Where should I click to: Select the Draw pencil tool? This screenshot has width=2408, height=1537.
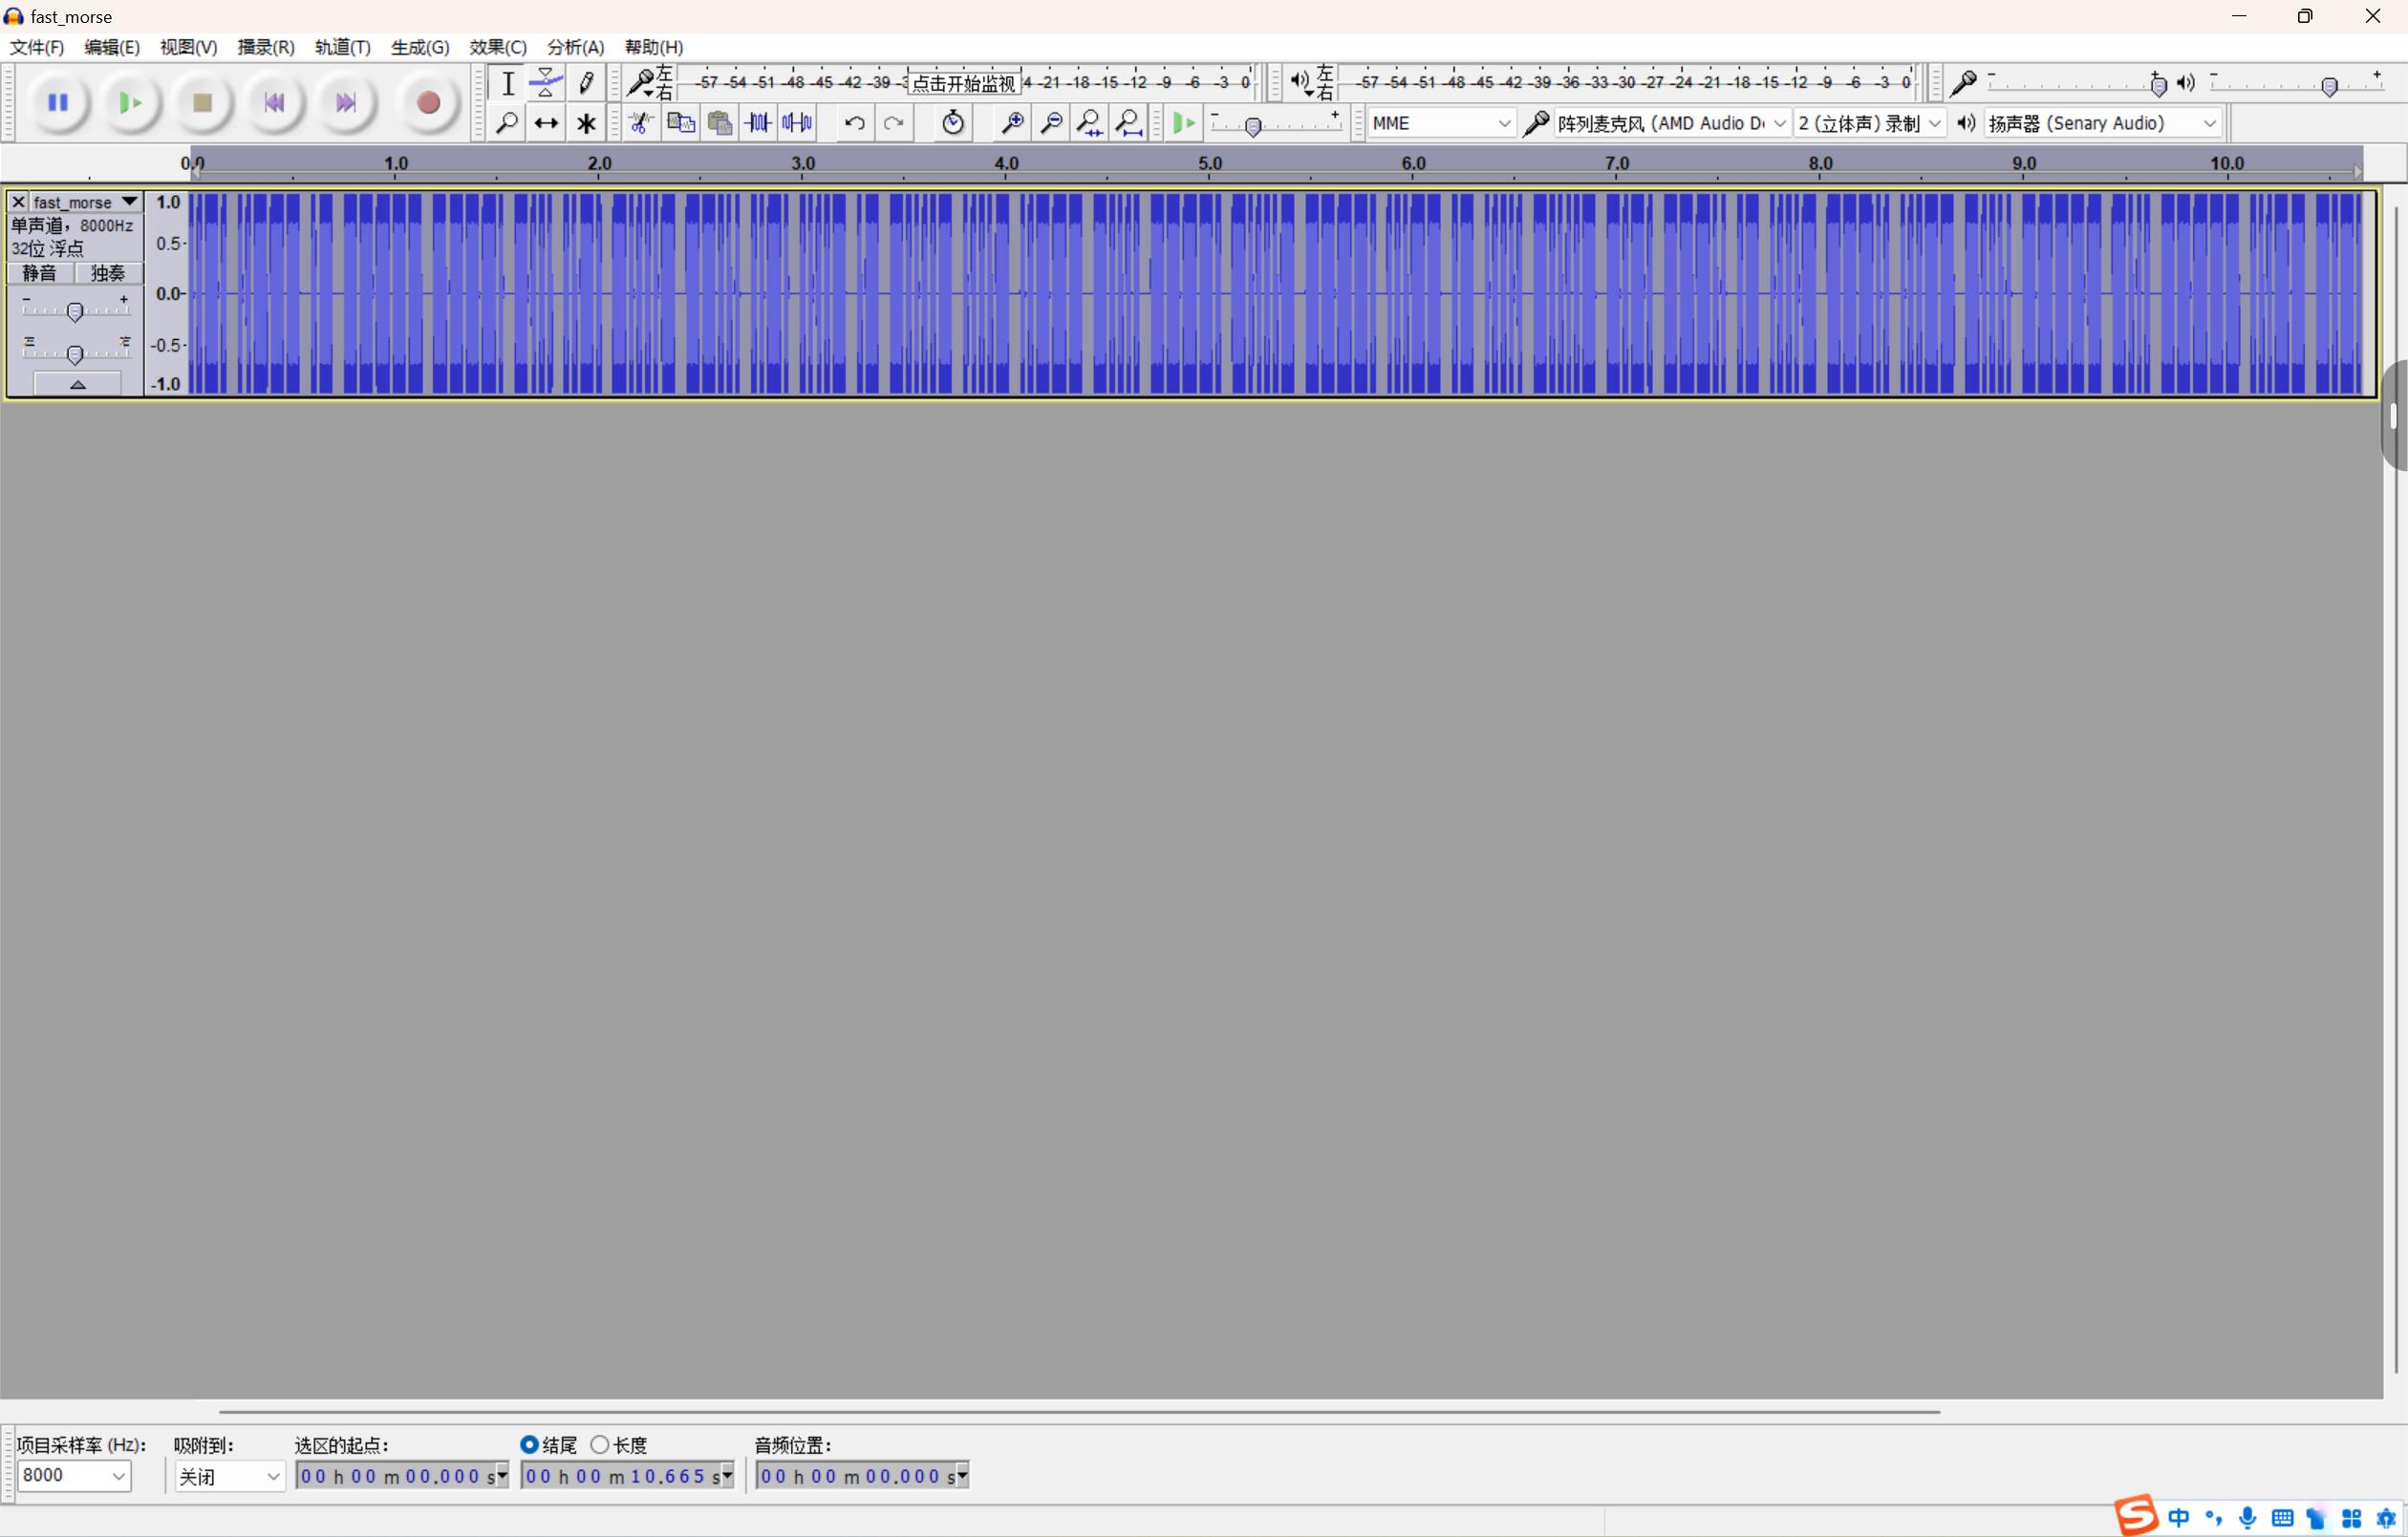(586, 83)
